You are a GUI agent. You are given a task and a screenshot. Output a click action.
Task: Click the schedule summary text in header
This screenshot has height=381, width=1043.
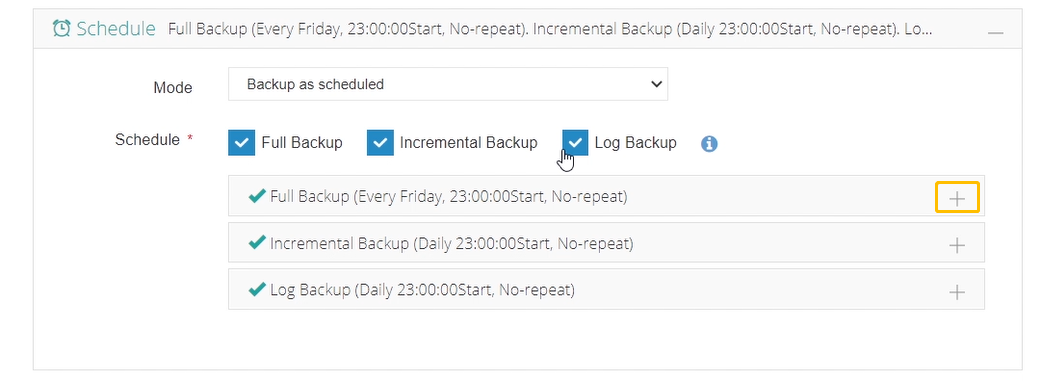click(549, 29)
